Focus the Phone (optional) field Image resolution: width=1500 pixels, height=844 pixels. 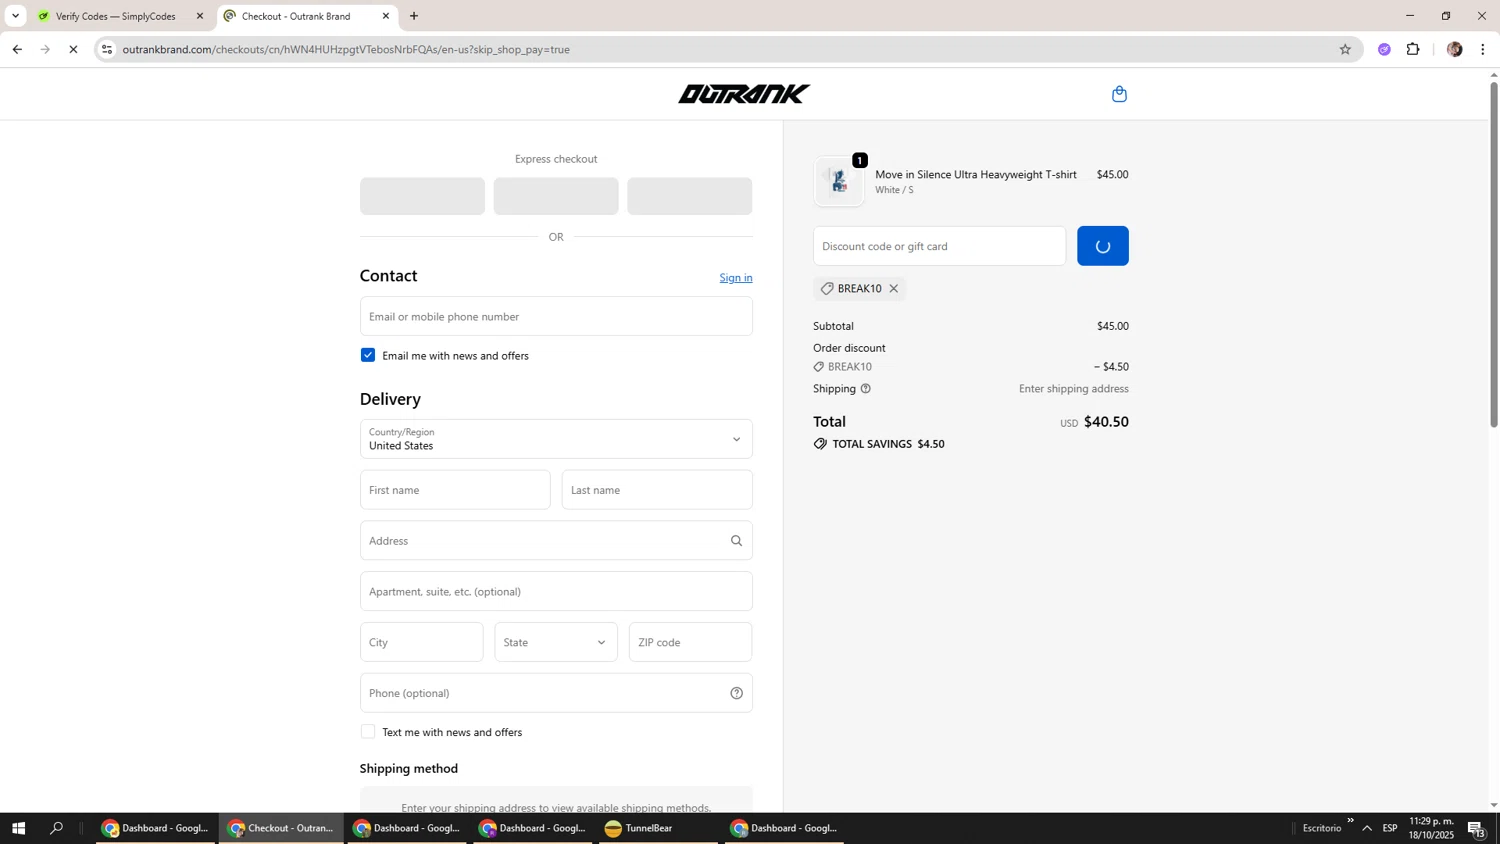(556, 693)
